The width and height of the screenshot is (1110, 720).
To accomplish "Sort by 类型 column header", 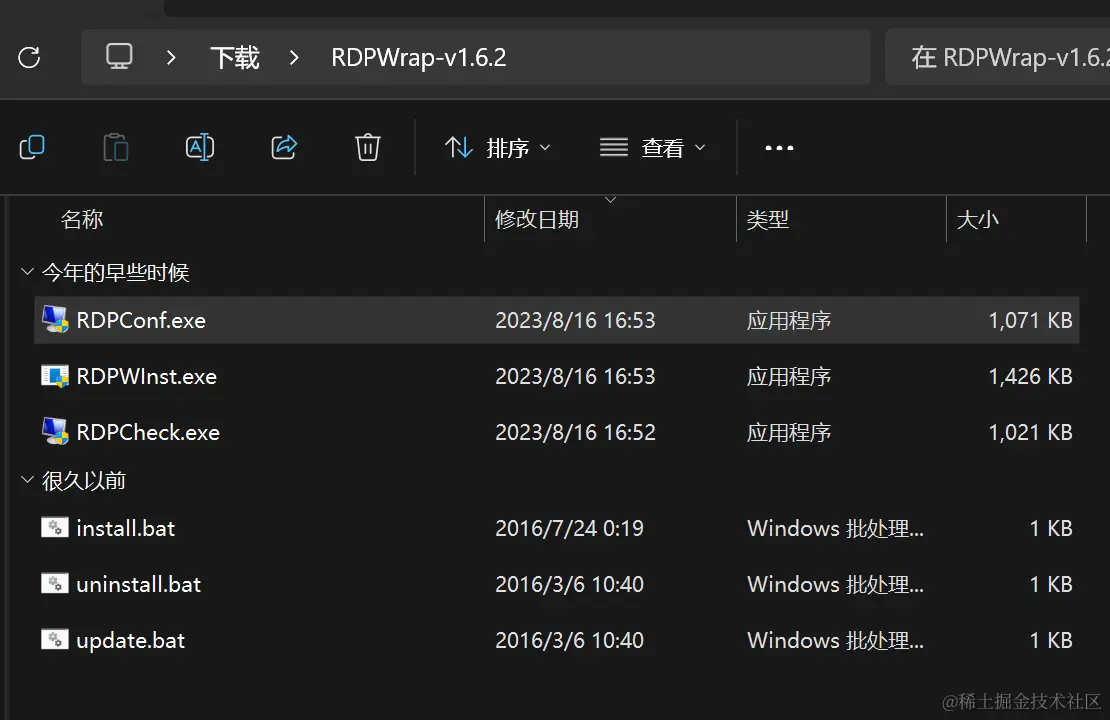I will point(767,219).
